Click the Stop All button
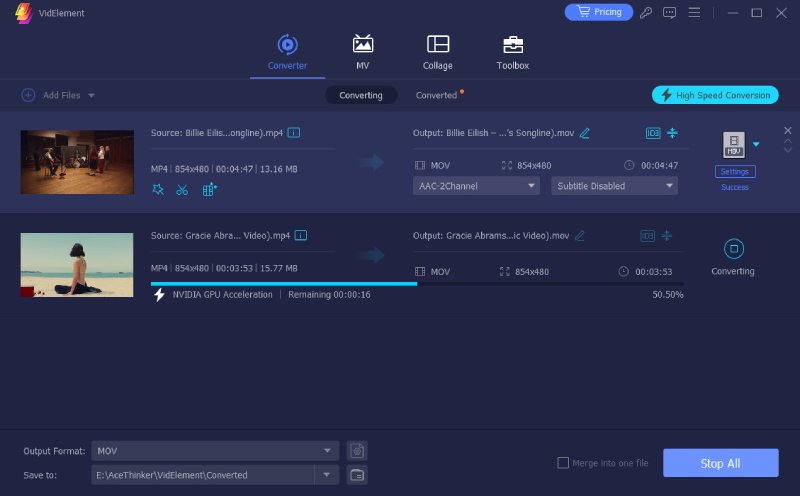Image resolution: width=800 pixels, height=496 pixels. point(720,463)
